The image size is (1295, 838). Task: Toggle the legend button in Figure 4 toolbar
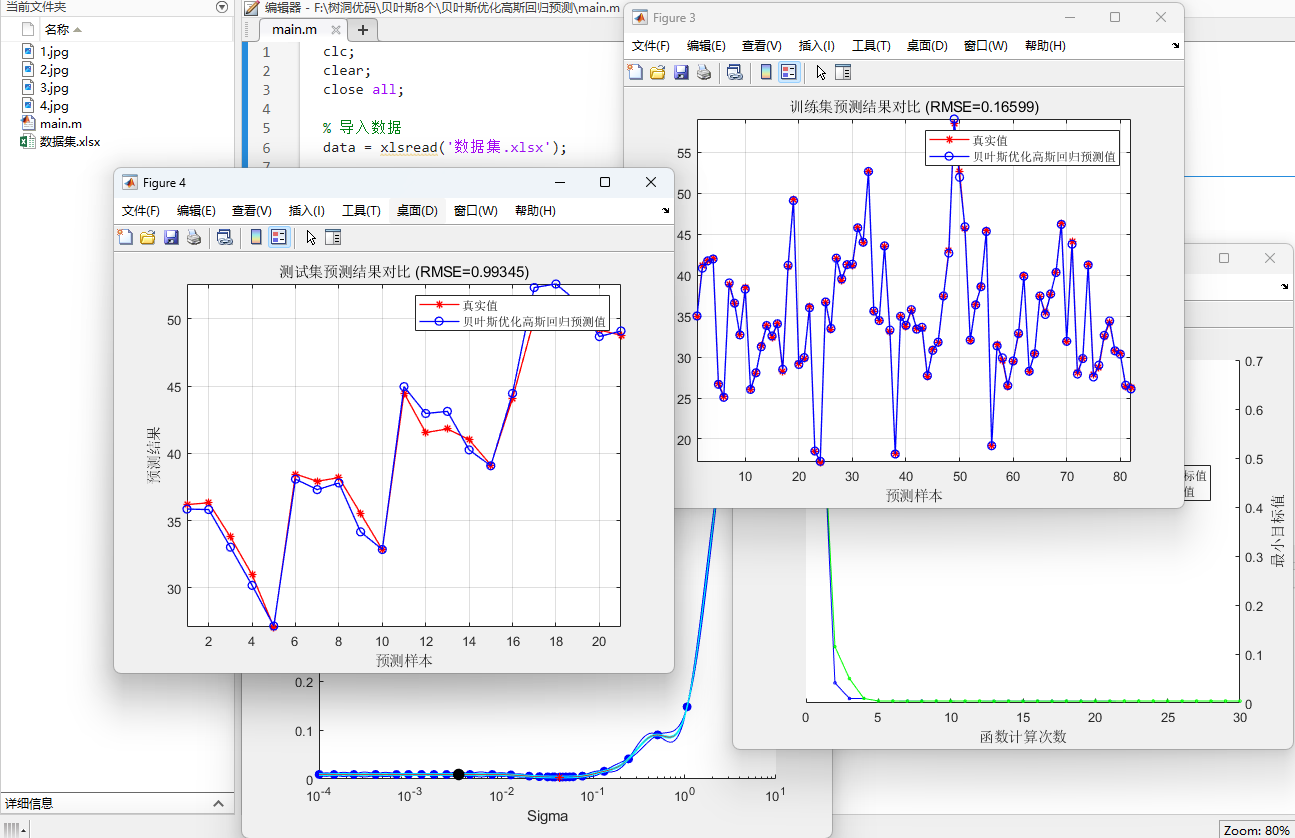[278, 237]
